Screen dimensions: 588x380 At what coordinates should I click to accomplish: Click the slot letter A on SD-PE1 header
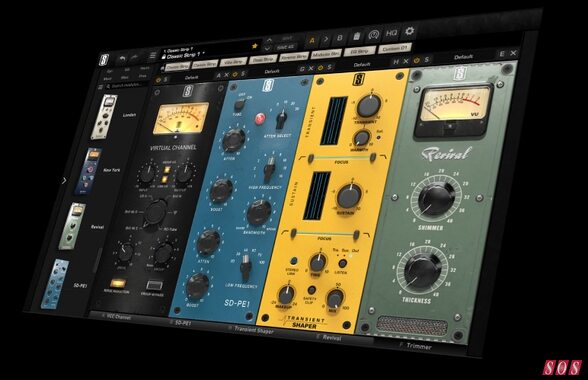click(218, 75)
